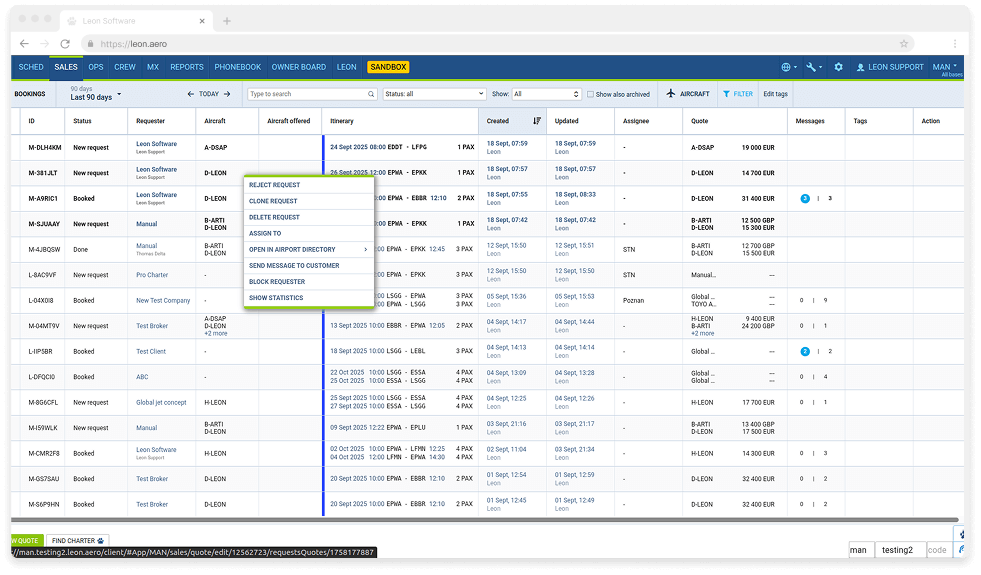Open New Test Company requester link
The width and height of the screenshot is (981, 575).
click(x=163, y=300)
